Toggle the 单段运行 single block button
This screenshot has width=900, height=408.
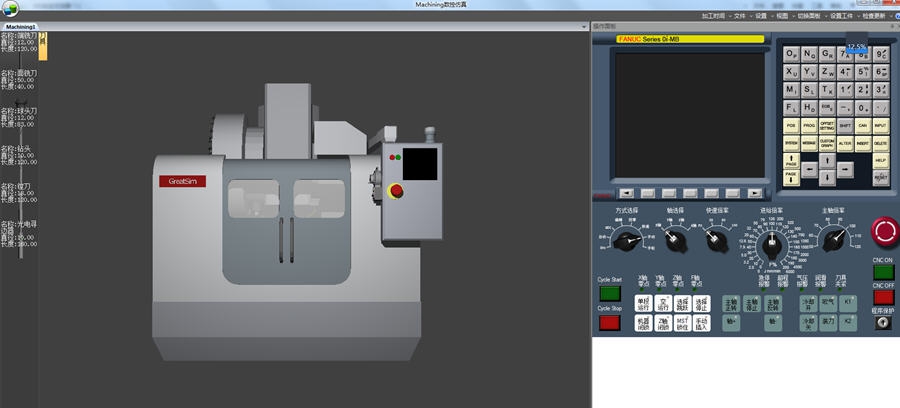[x=645, y=303]
